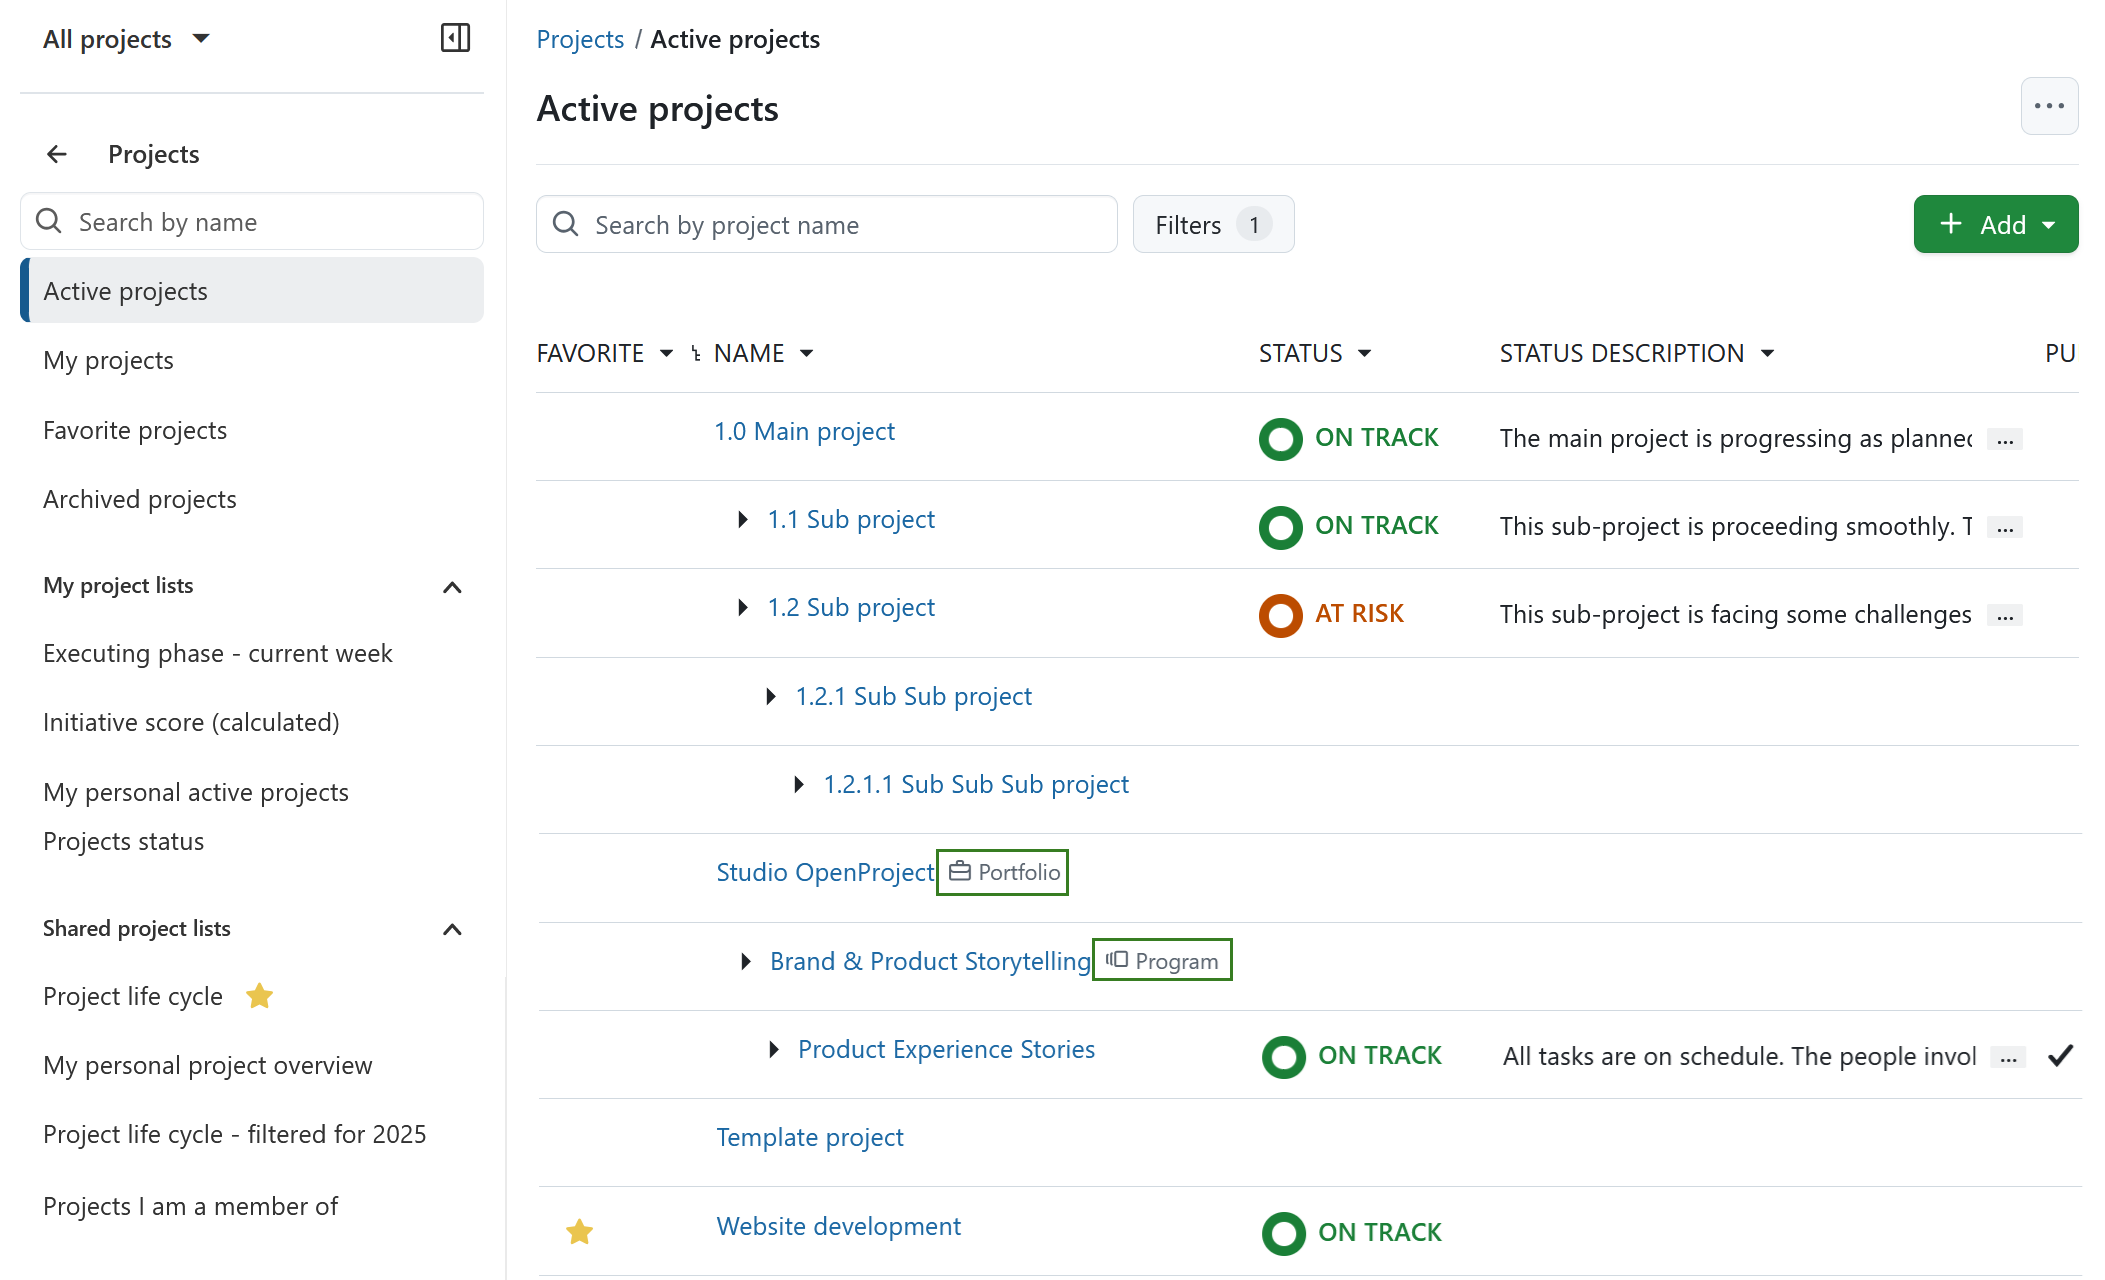
Task: Collapse the left sidebar panel
Action: coord(455,37)
